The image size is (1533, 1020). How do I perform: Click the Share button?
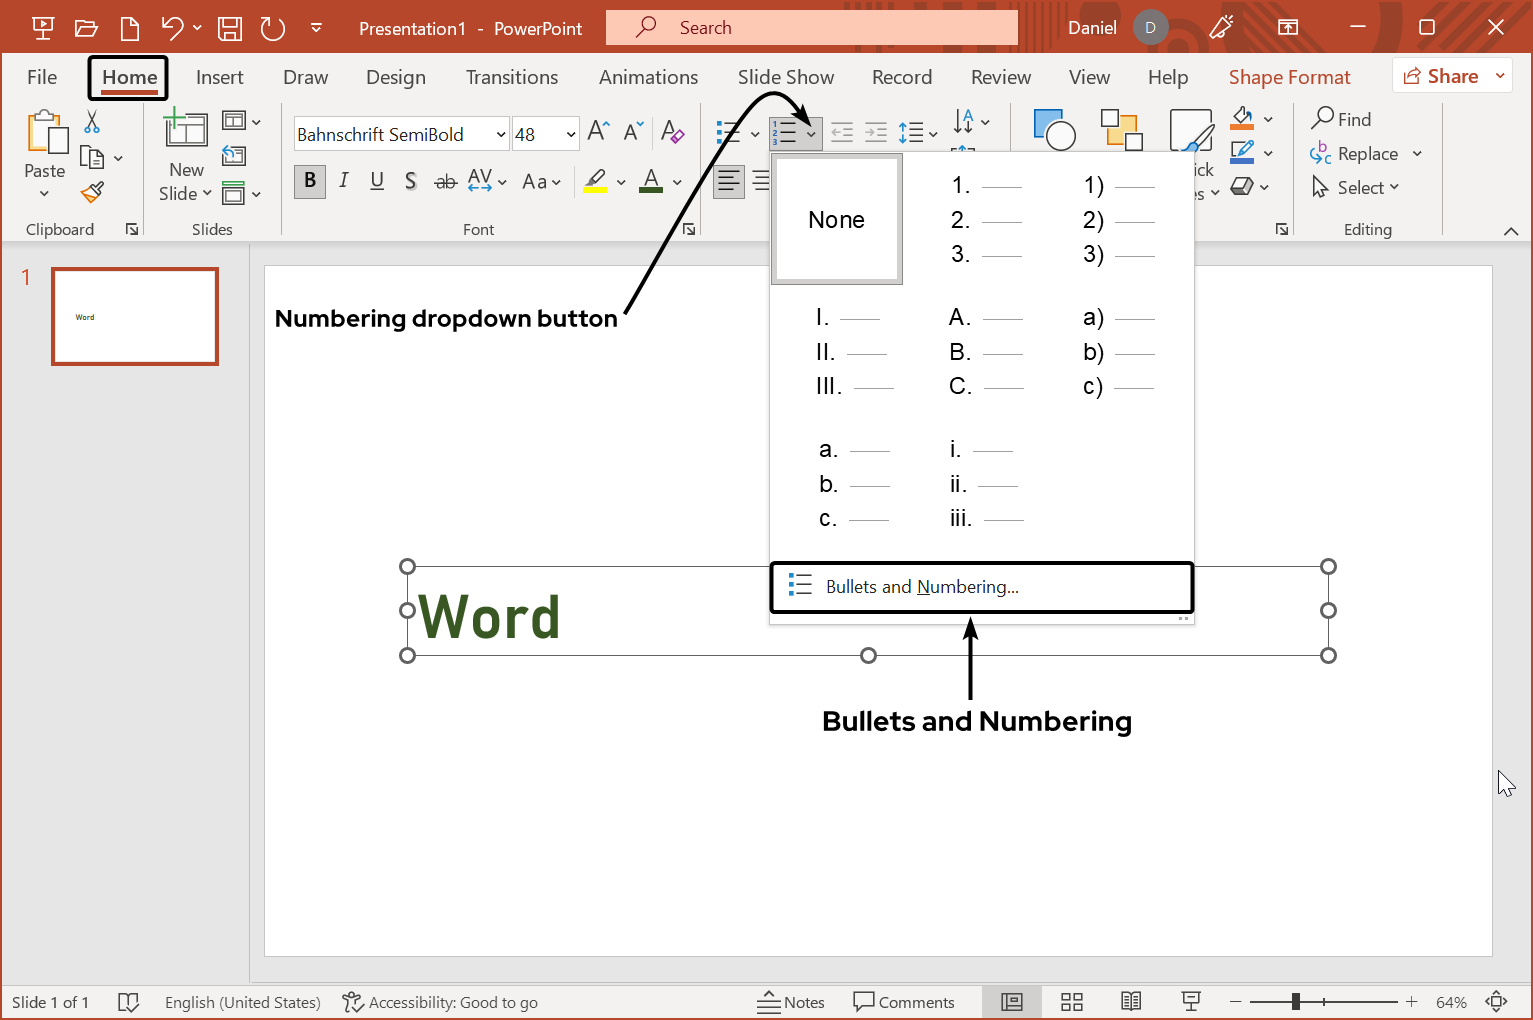pos(1440,76)
